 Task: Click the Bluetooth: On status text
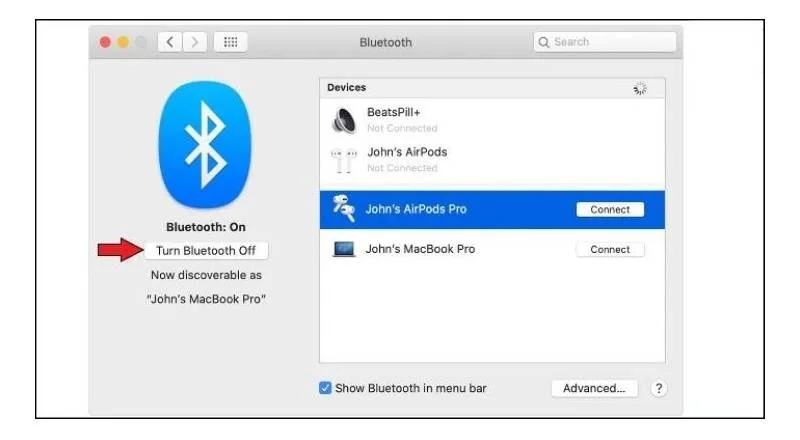(x=206, y=227)
